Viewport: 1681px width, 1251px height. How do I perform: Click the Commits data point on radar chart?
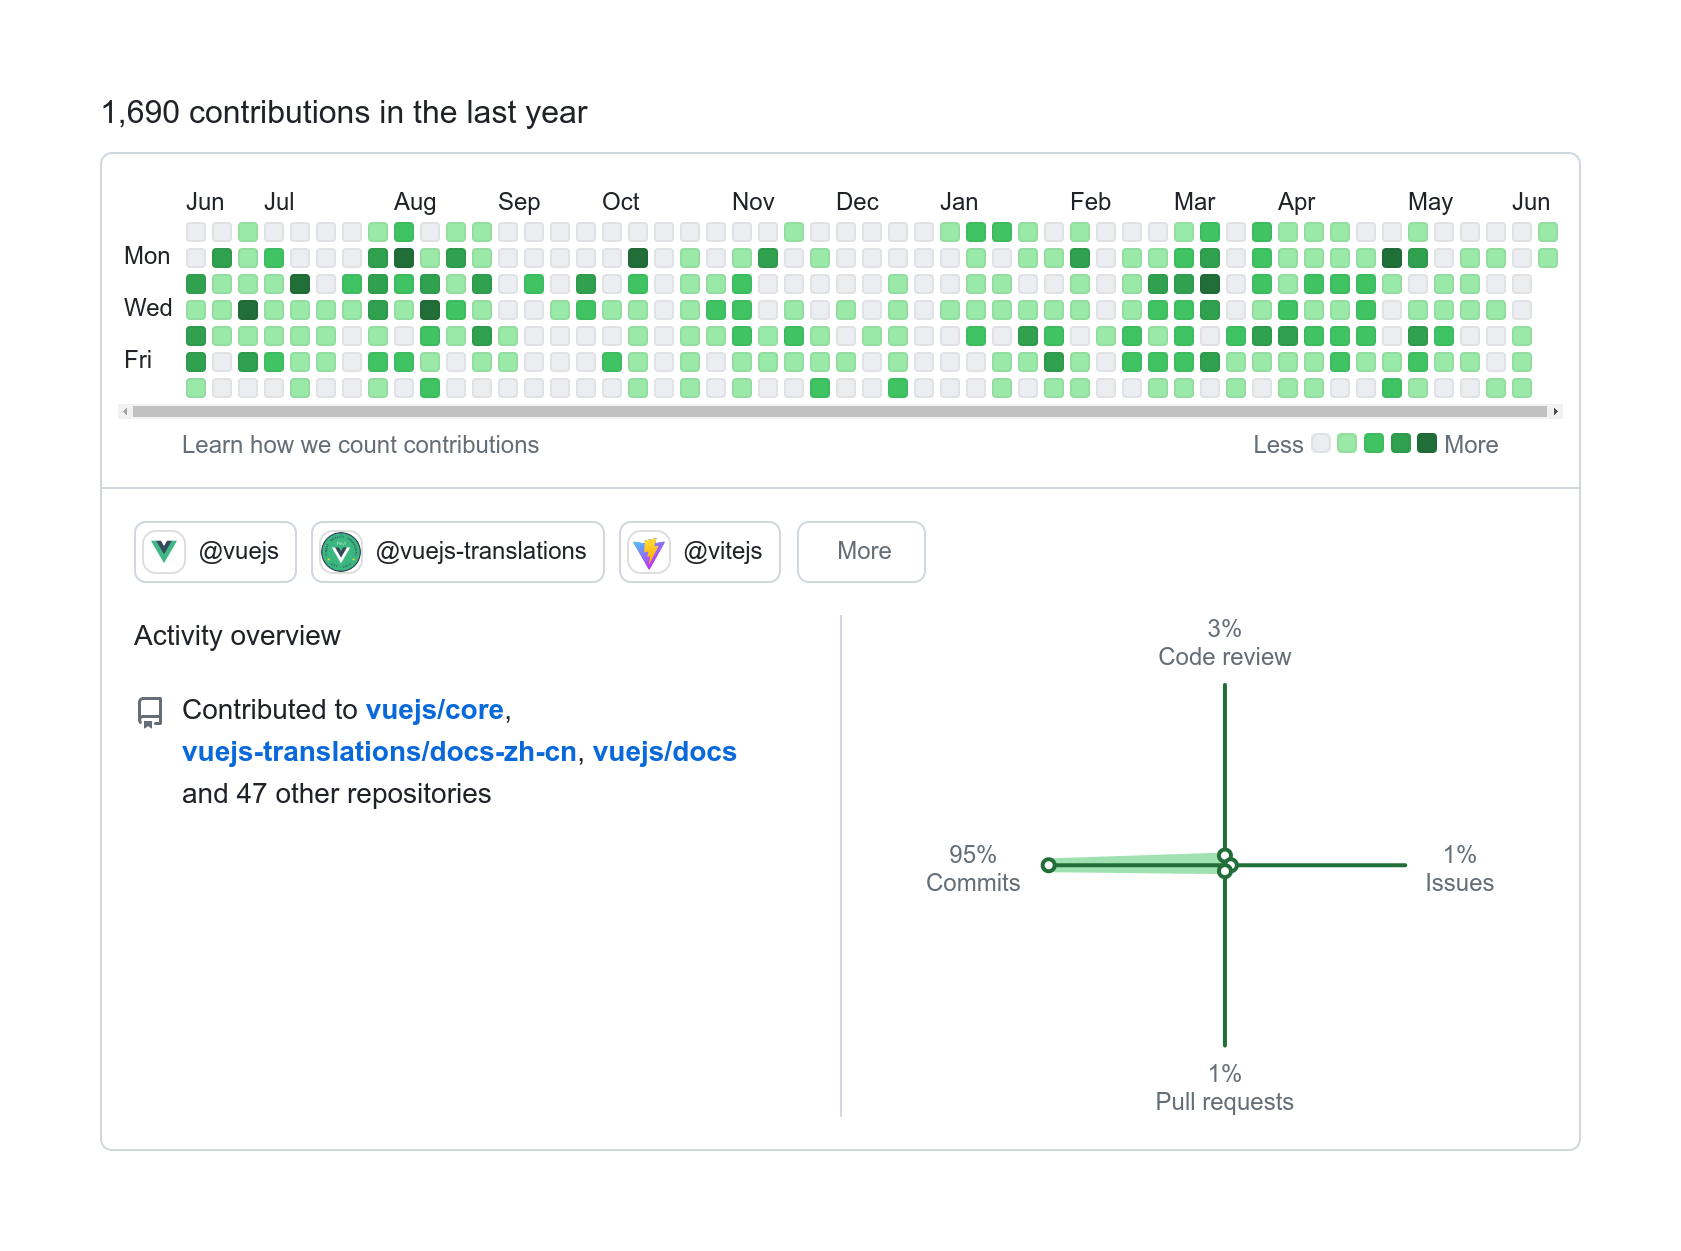tap(1048, 865)
